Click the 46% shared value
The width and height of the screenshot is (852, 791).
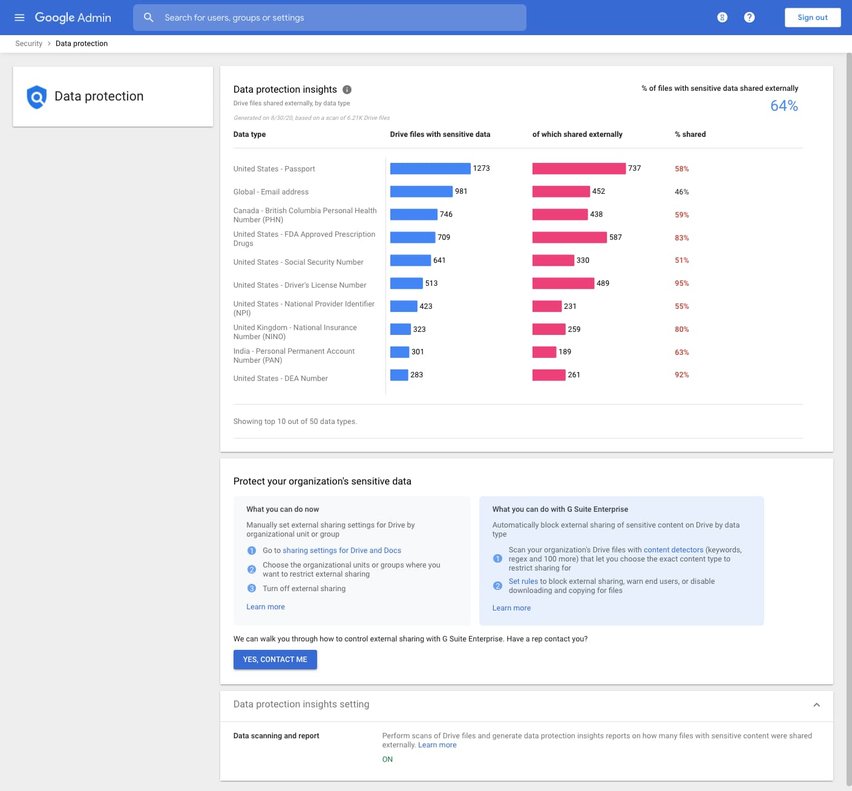(x=681, y=192)
